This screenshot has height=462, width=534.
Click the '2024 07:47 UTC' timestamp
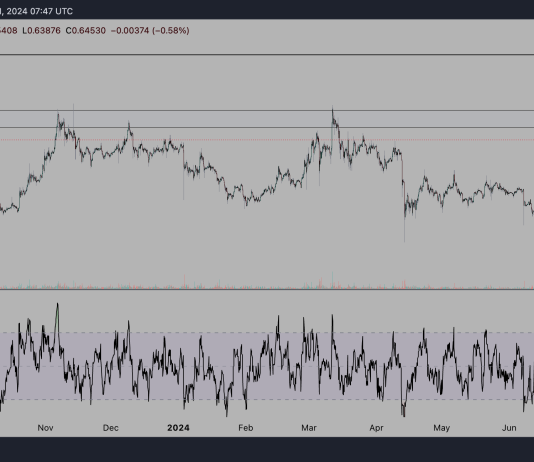(x=40, y=11)
